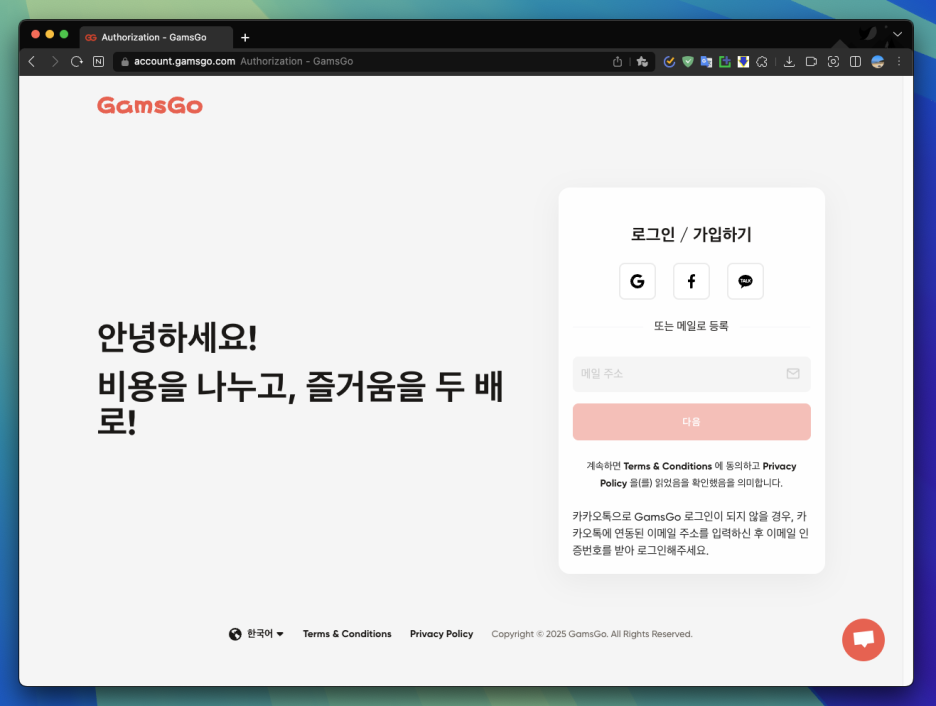Reload the page
The width and height of the screenshot is (936, 706).
point(76,61)
